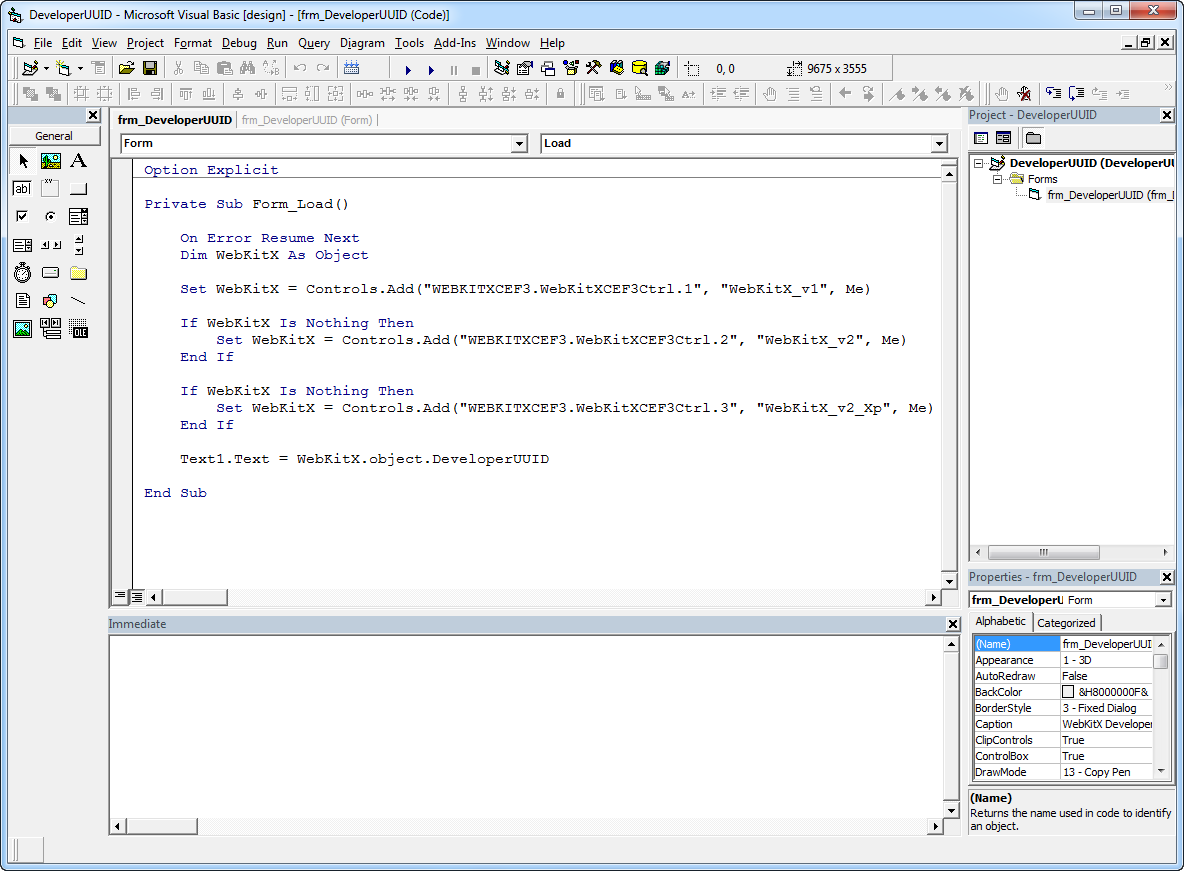Select the OptionButton control in the toolbox
This screenshot has width=1184, height=871.
51,217
